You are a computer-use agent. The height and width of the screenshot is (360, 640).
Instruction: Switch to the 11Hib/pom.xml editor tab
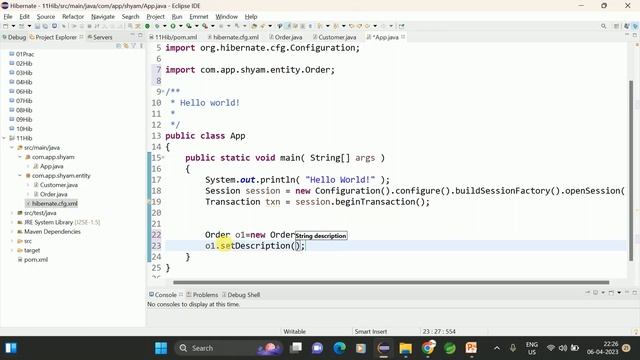click(x=173, y=37)
